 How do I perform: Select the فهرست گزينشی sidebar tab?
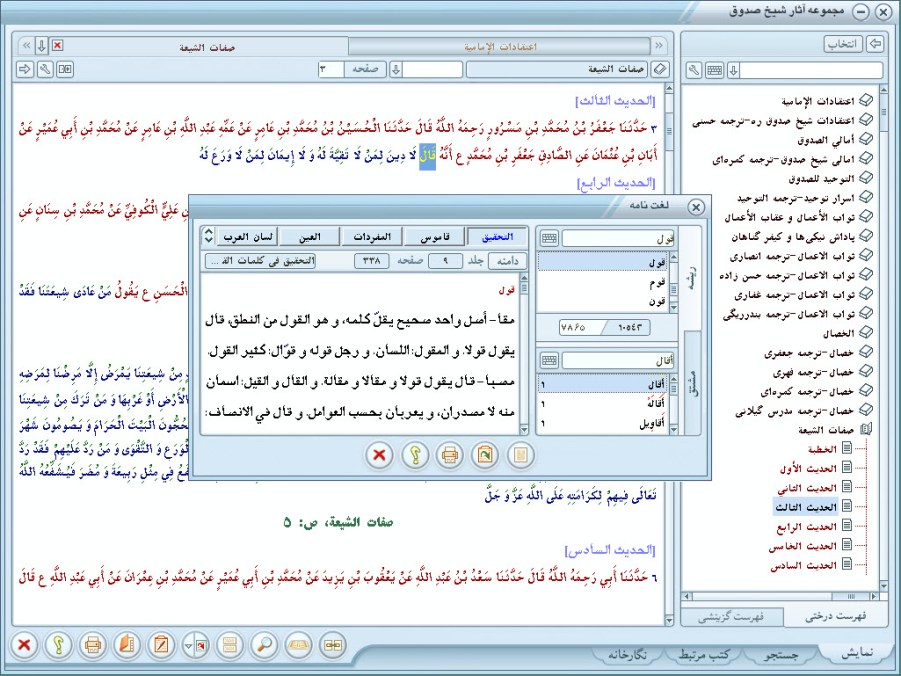[x=730, y=617]
